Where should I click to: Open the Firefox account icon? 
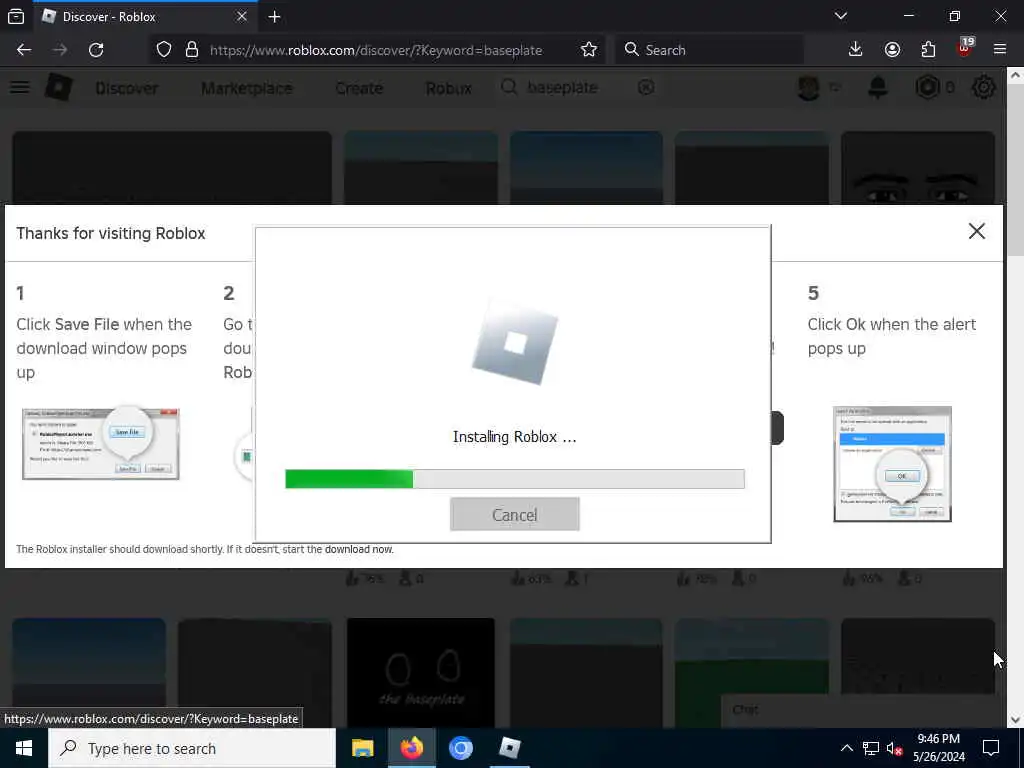click(892, 50)
